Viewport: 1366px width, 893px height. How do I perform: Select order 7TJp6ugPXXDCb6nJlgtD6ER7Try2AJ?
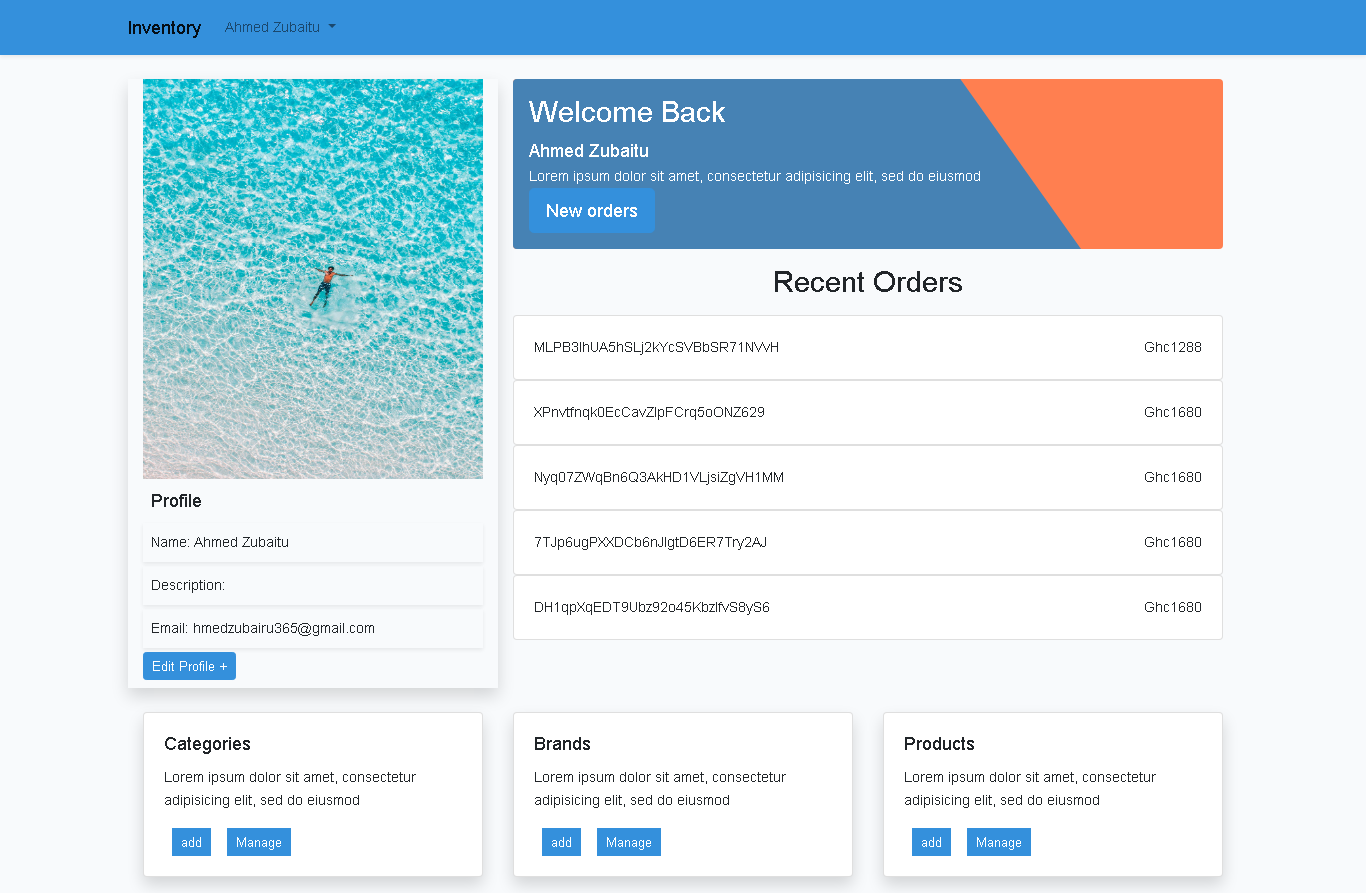click(x=868, y=542)
